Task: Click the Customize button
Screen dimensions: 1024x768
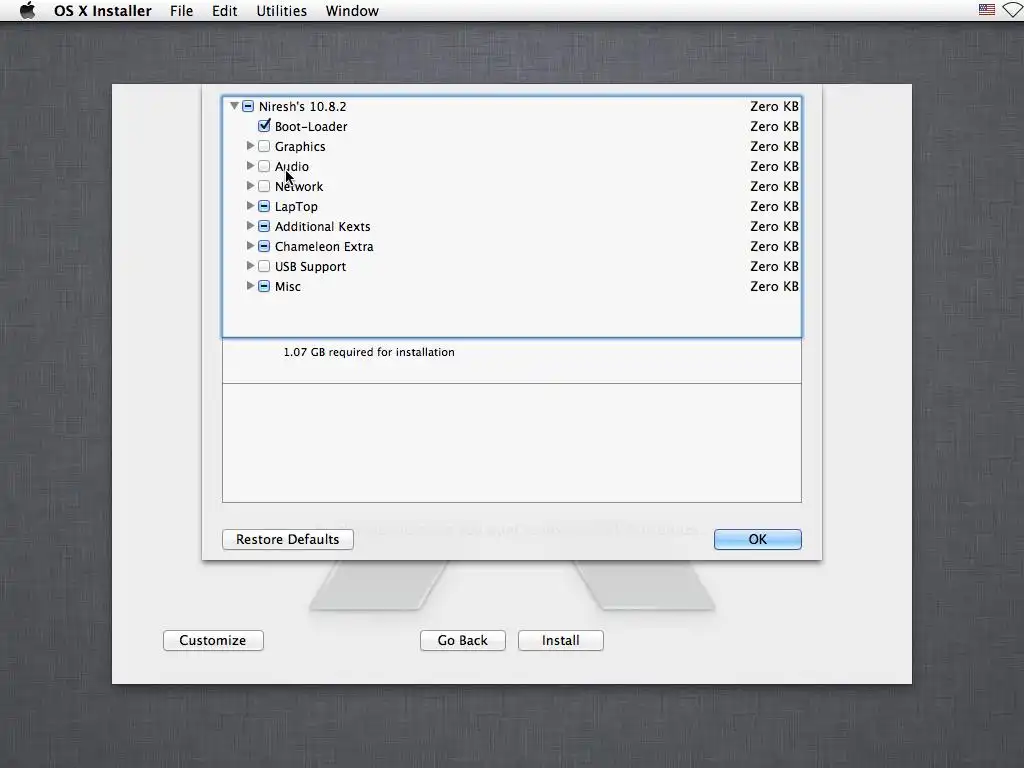Action: point(213,640)
